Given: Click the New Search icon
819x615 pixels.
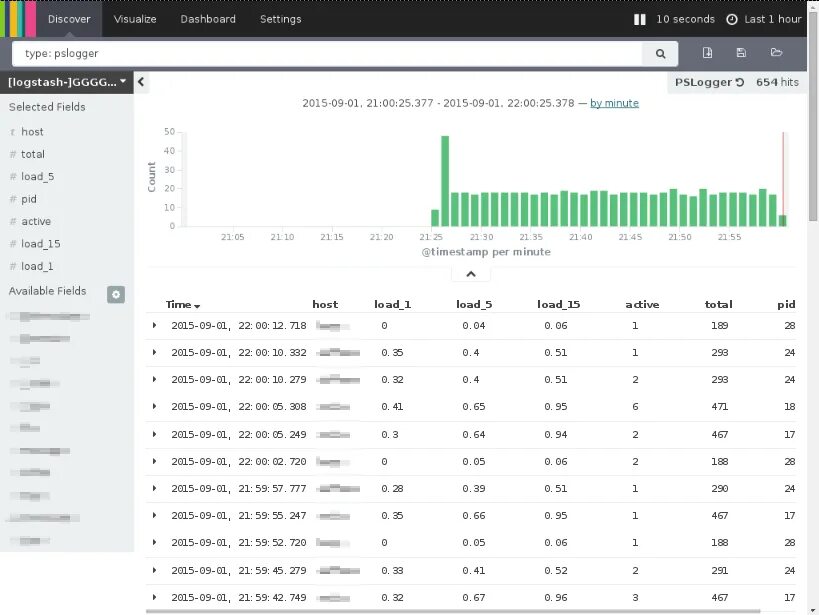Looking at the screenshot, I should coord(707,53).
